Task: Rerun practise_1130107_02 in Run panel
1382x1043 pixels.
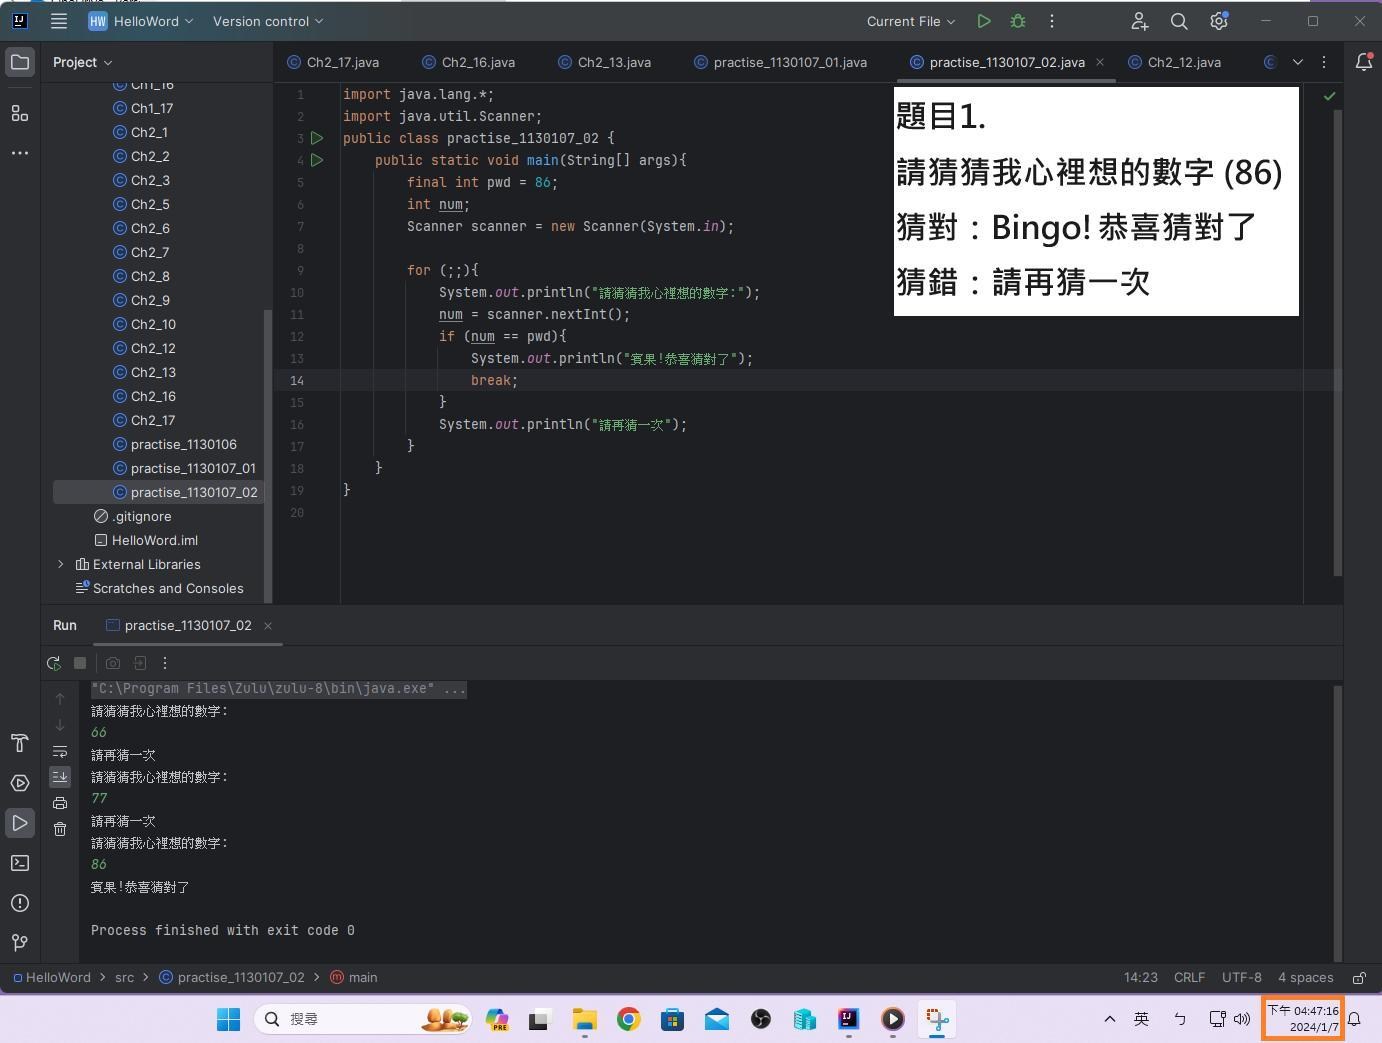Action: click(54, 663)
